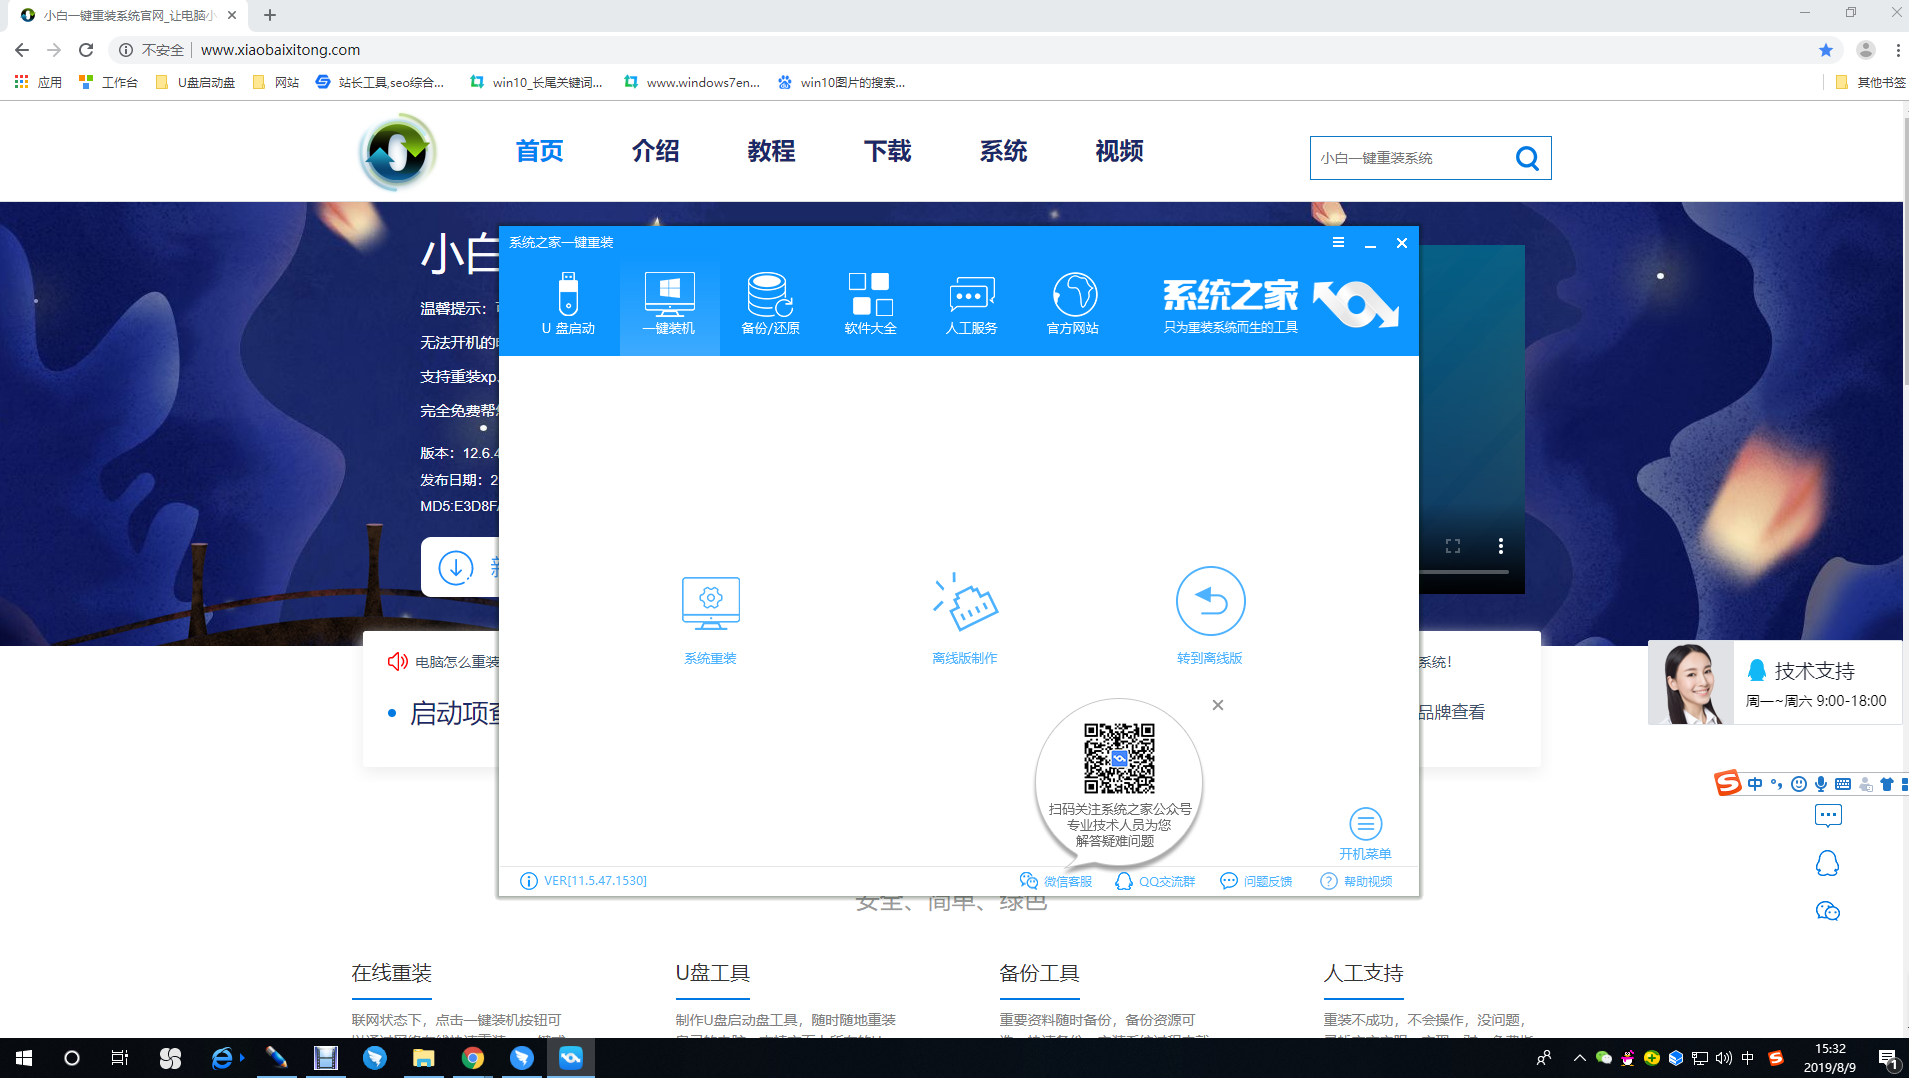
Task: Start 系统重装 reinstall
Action: point(711,615)
